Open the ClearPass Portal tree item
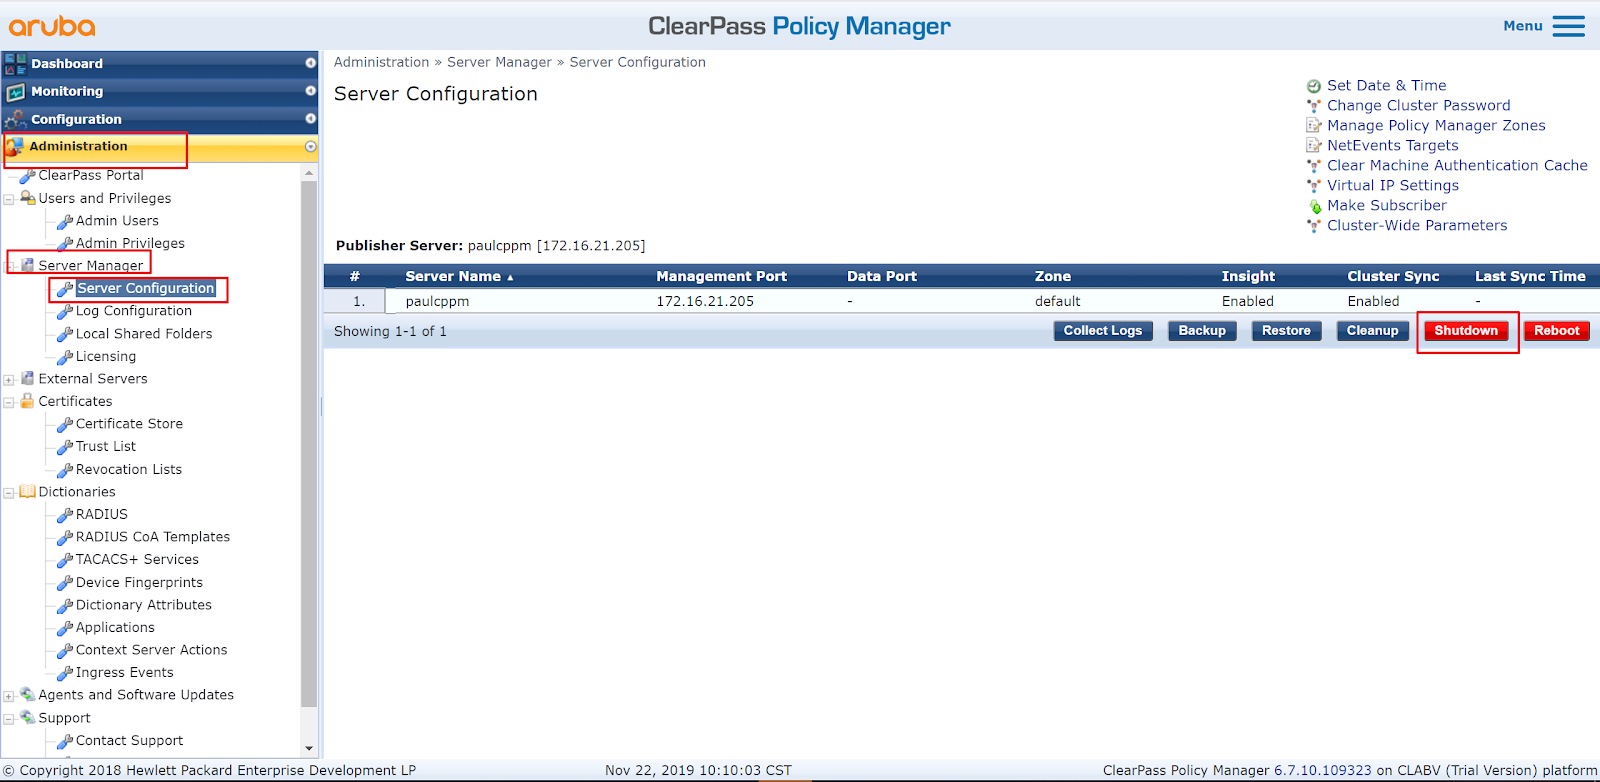Viewport: 1600px width, 782px height. 91,175
